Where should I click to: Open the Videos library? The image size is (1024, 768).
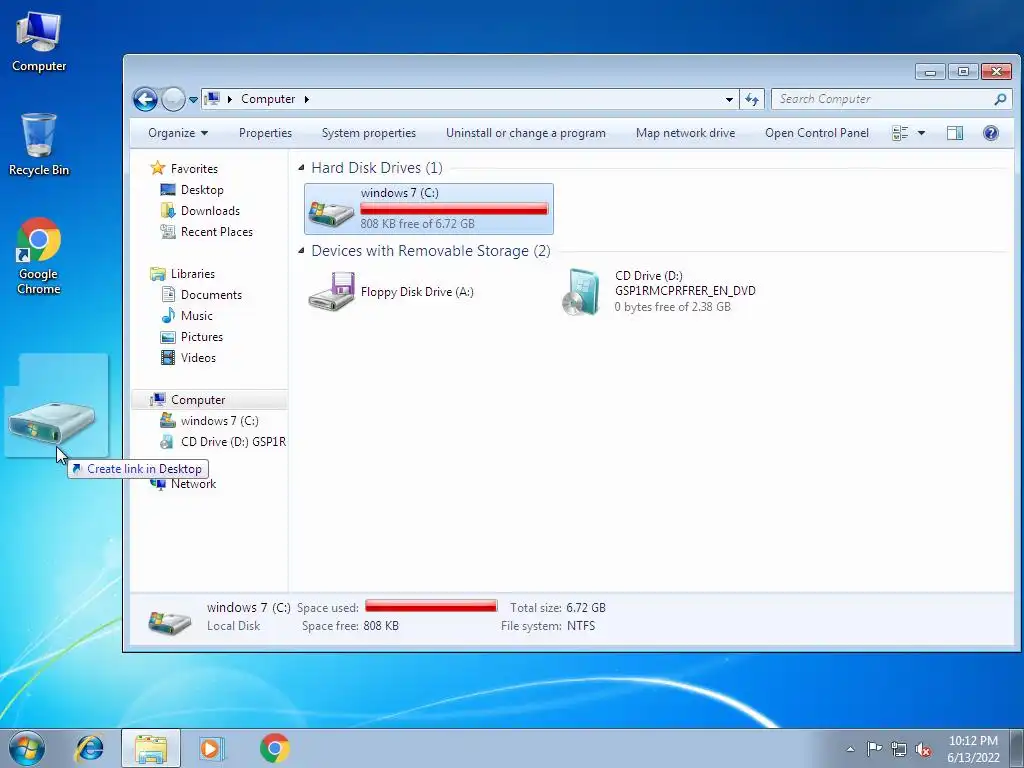tap(189, 358)
